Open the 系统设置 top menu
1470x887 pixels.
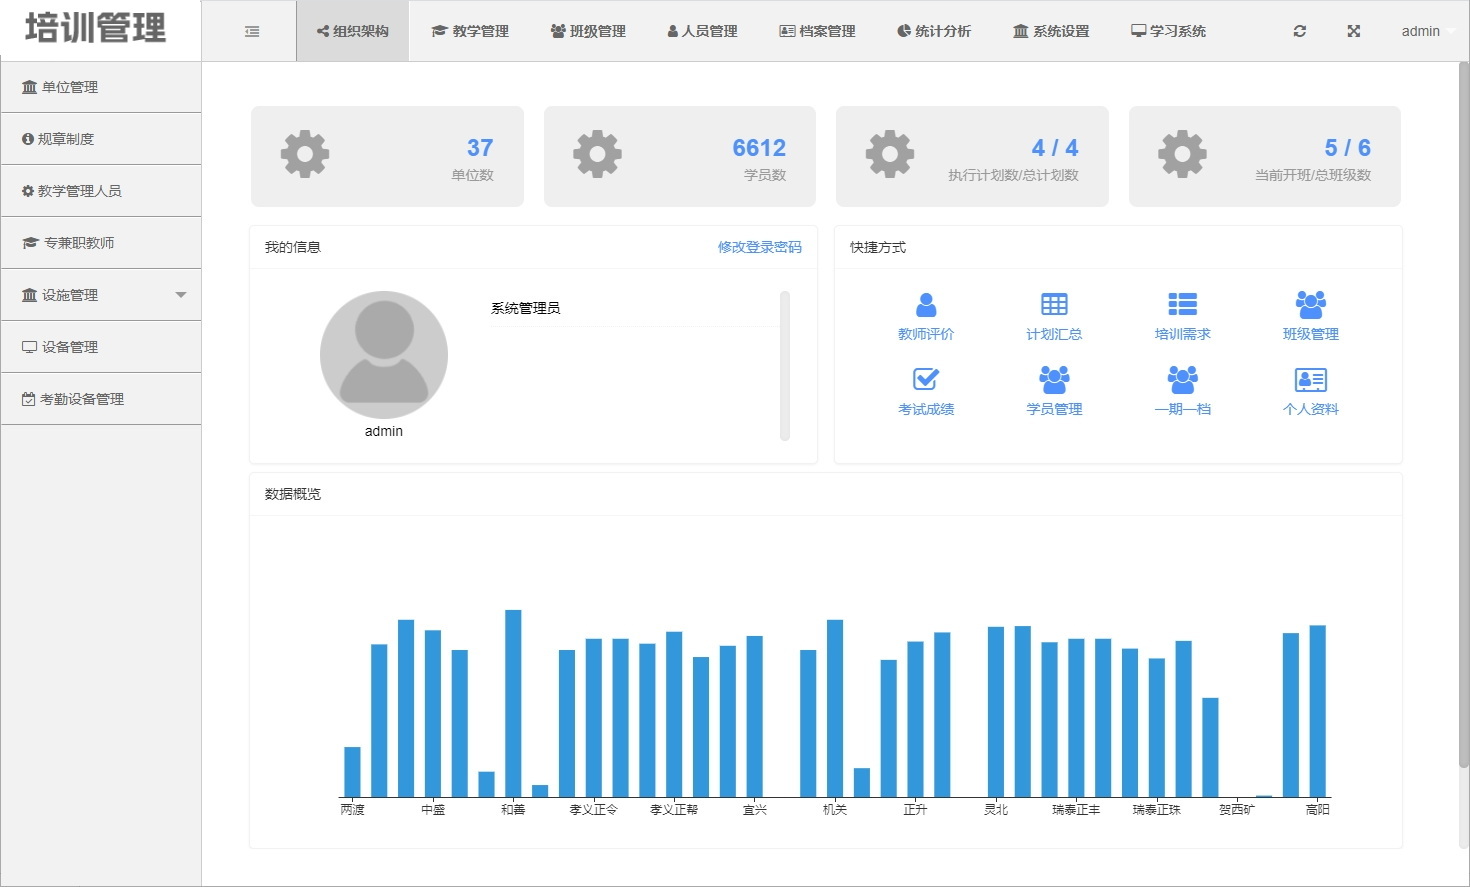click(1051, 31)
